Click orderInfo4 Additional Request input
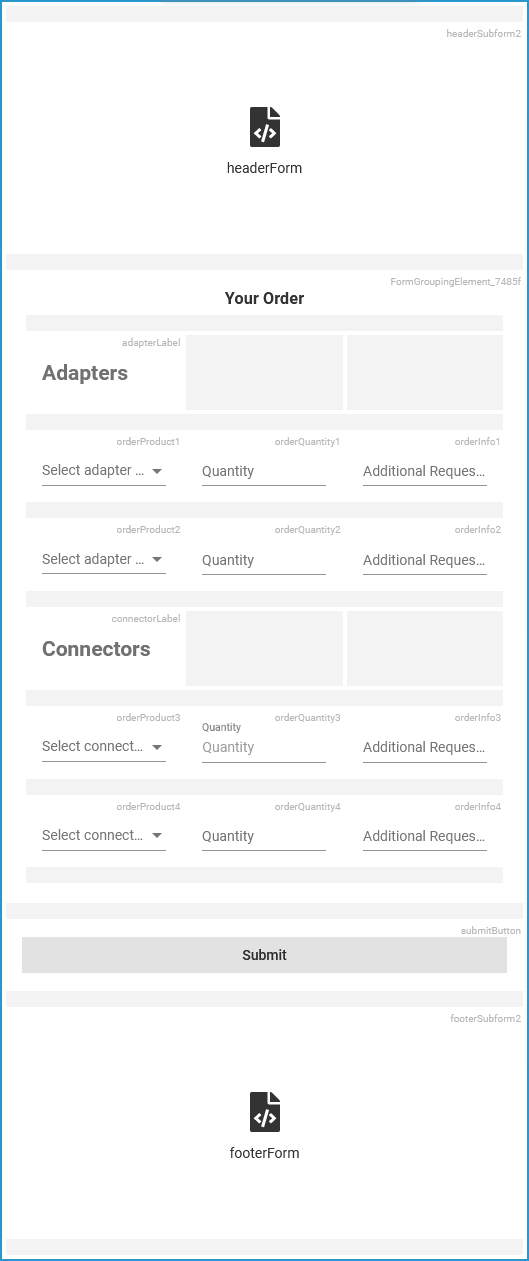529x1261 pixels. [425, 836]
